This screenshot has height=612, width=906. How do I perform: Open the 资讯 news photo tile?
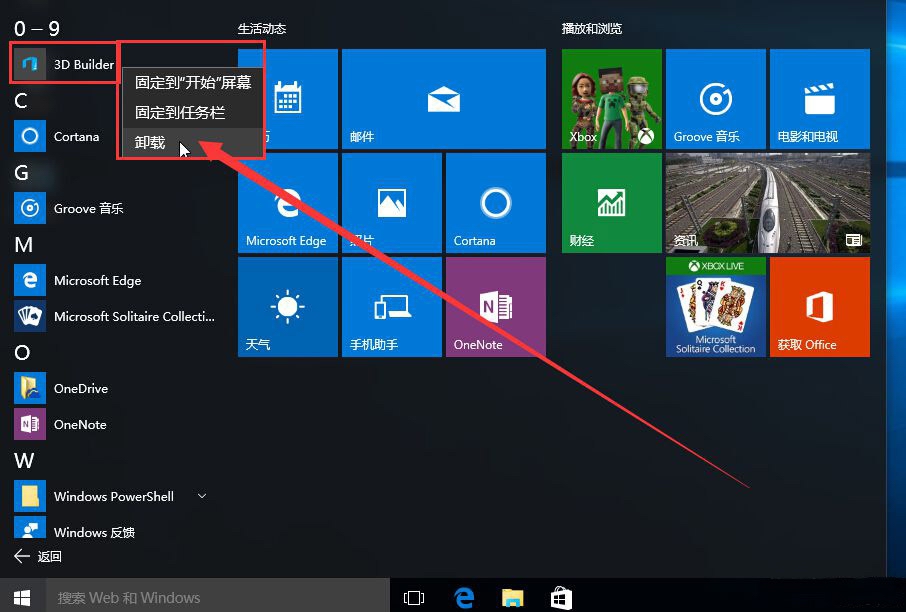(x=768, y=203)
